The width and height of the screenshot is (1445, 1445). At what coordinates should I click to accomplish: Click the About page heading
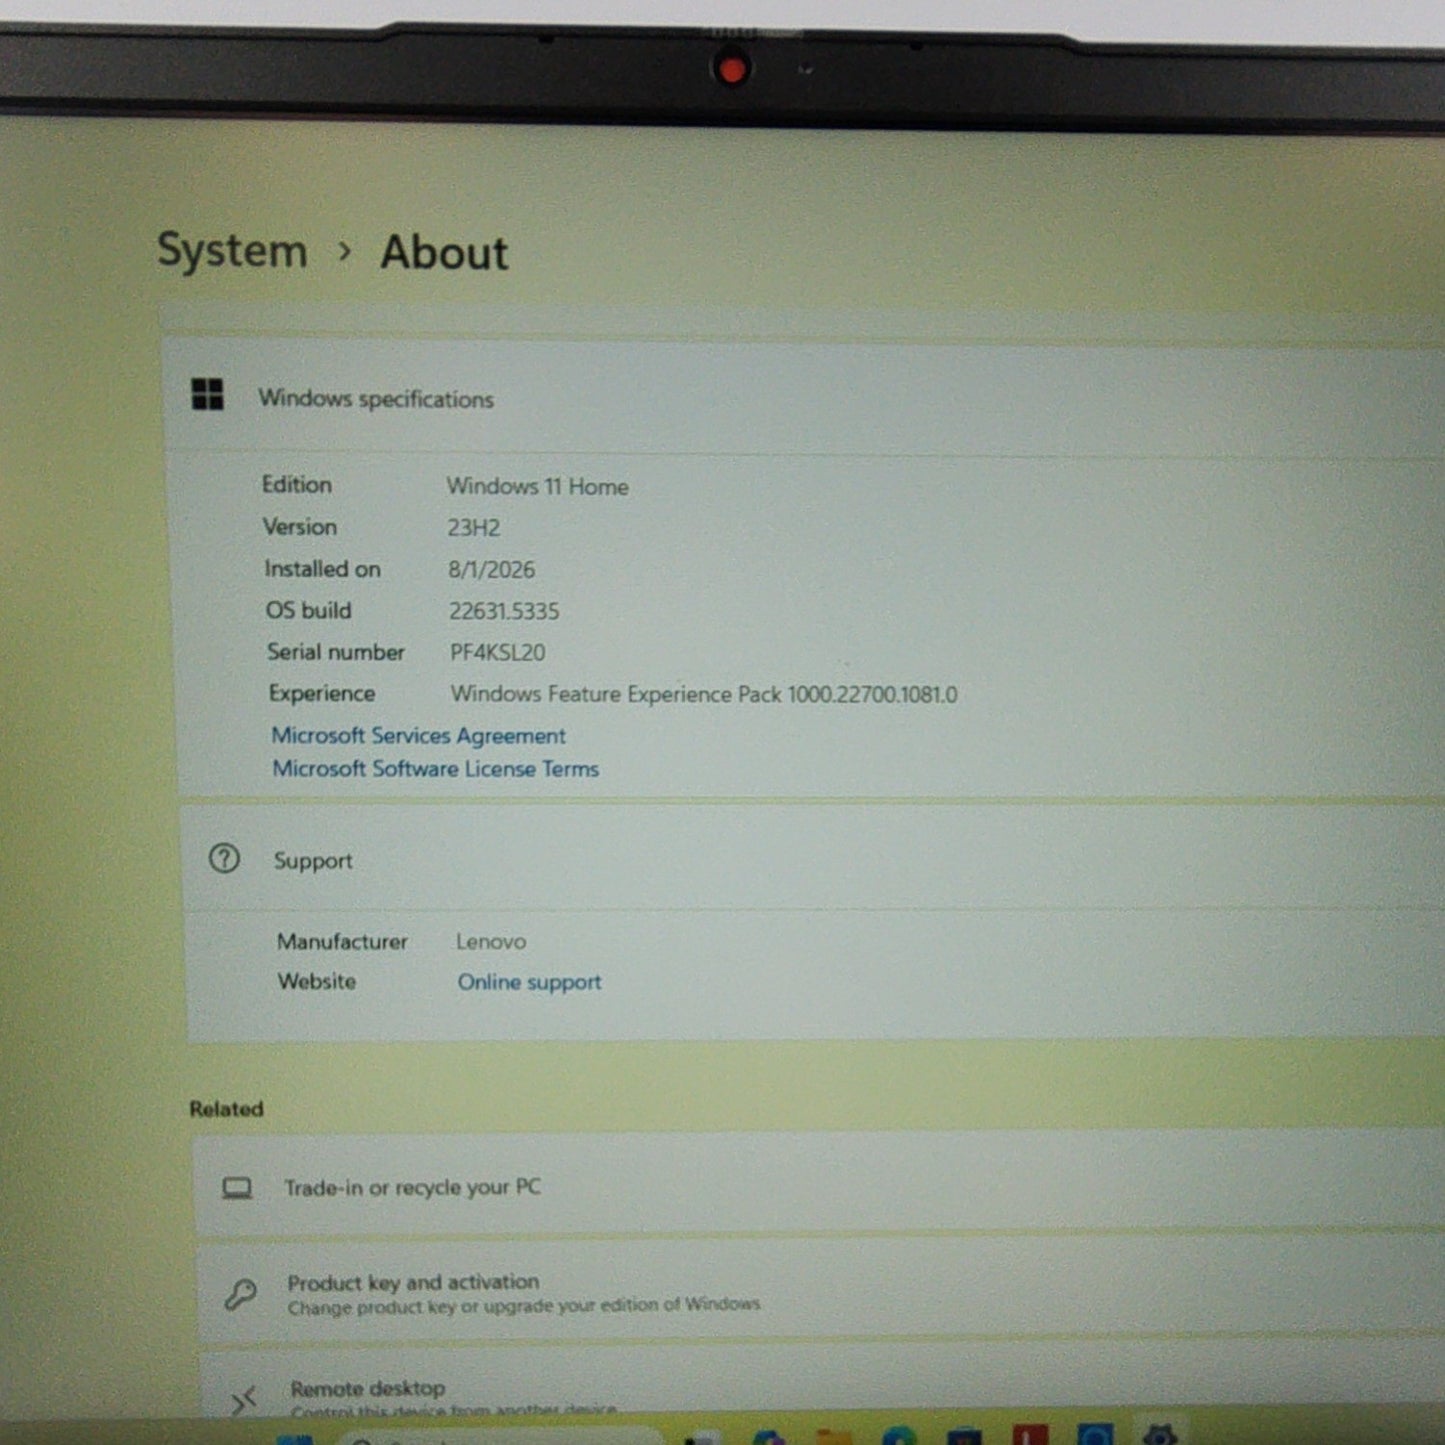point(444,252)
